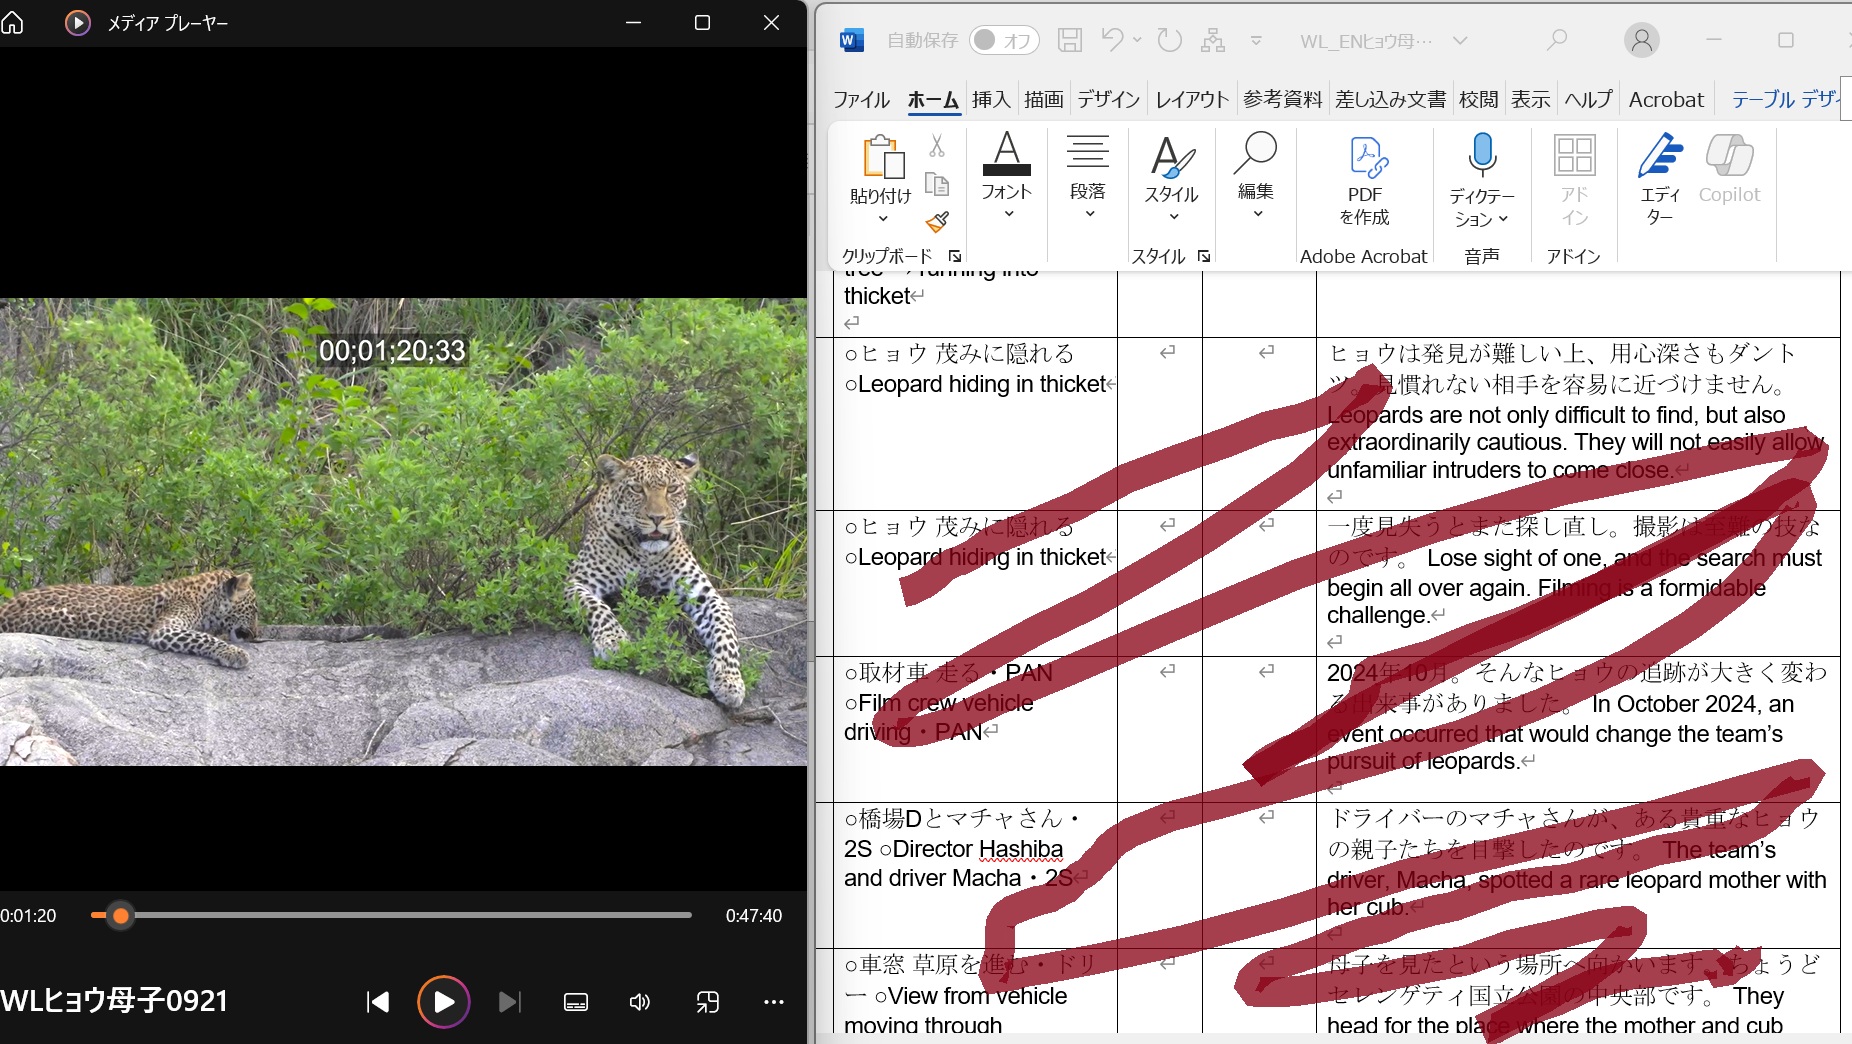
Task: Open the 挿入 (Insert) ribbon tab
Action: tap(990, 99)
